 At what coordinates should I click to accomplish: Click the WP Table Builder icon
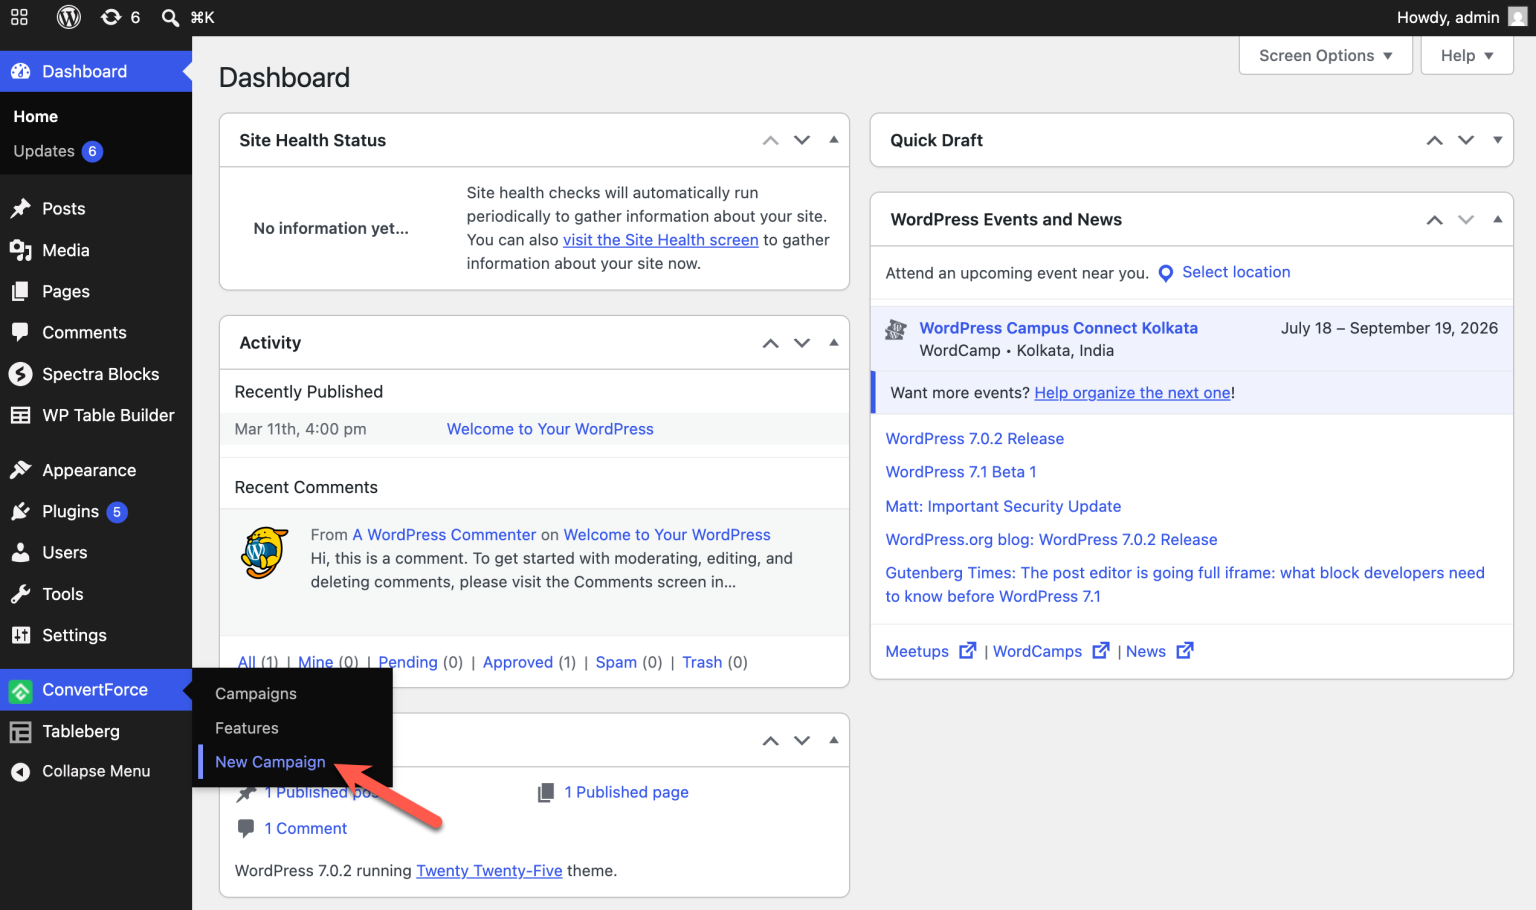click(x=20, y=415)
